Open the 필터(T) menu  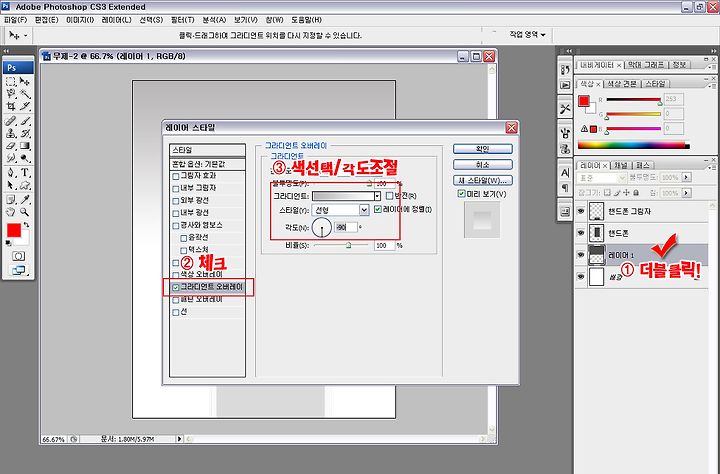(183, 20)
